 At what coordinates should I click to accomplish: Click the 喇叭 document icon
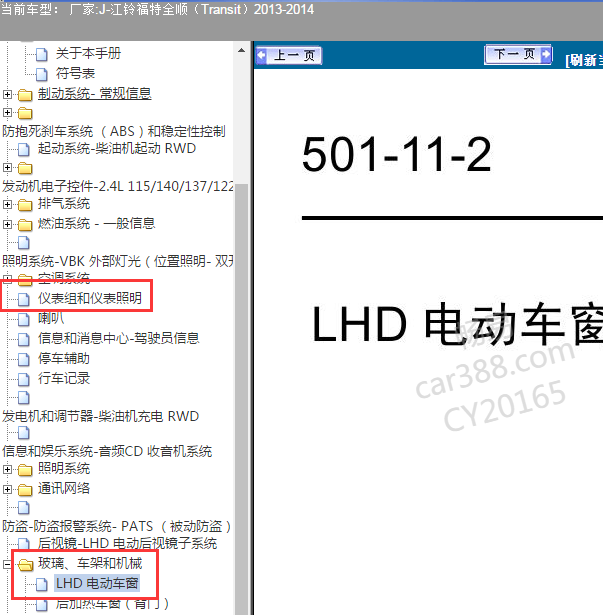point(24,319)
